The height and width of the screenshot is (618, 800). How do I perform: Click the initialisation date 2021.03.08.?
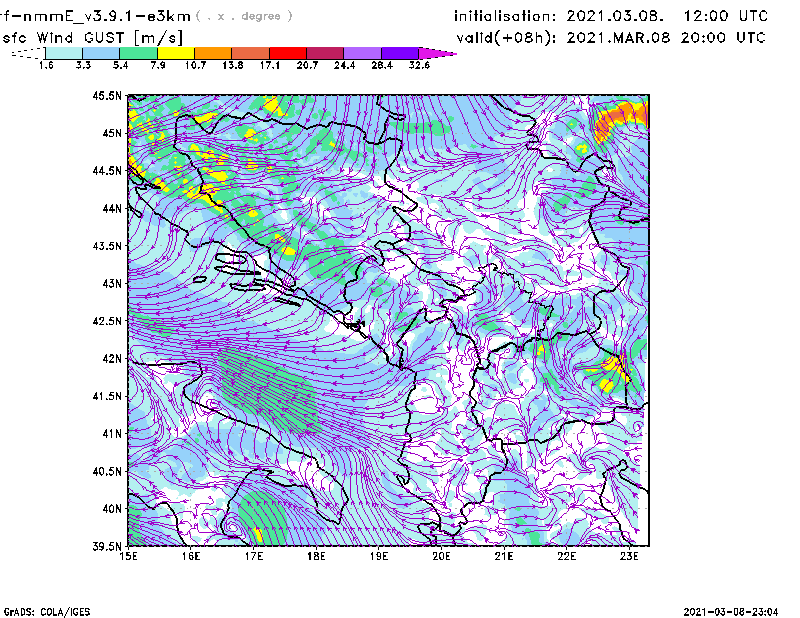[615, 16]
